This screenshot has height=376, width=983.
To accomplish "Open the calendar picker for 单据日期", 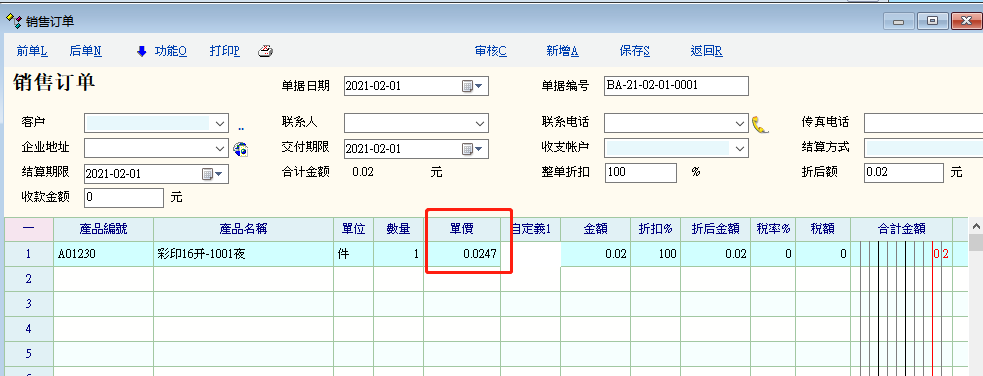I will [472, 86].
